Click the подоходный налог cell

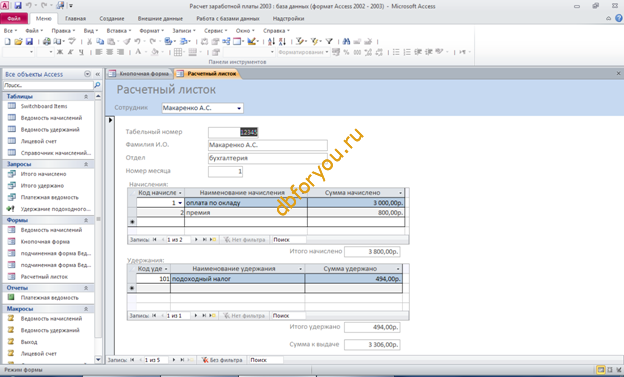tap(238, 279)
